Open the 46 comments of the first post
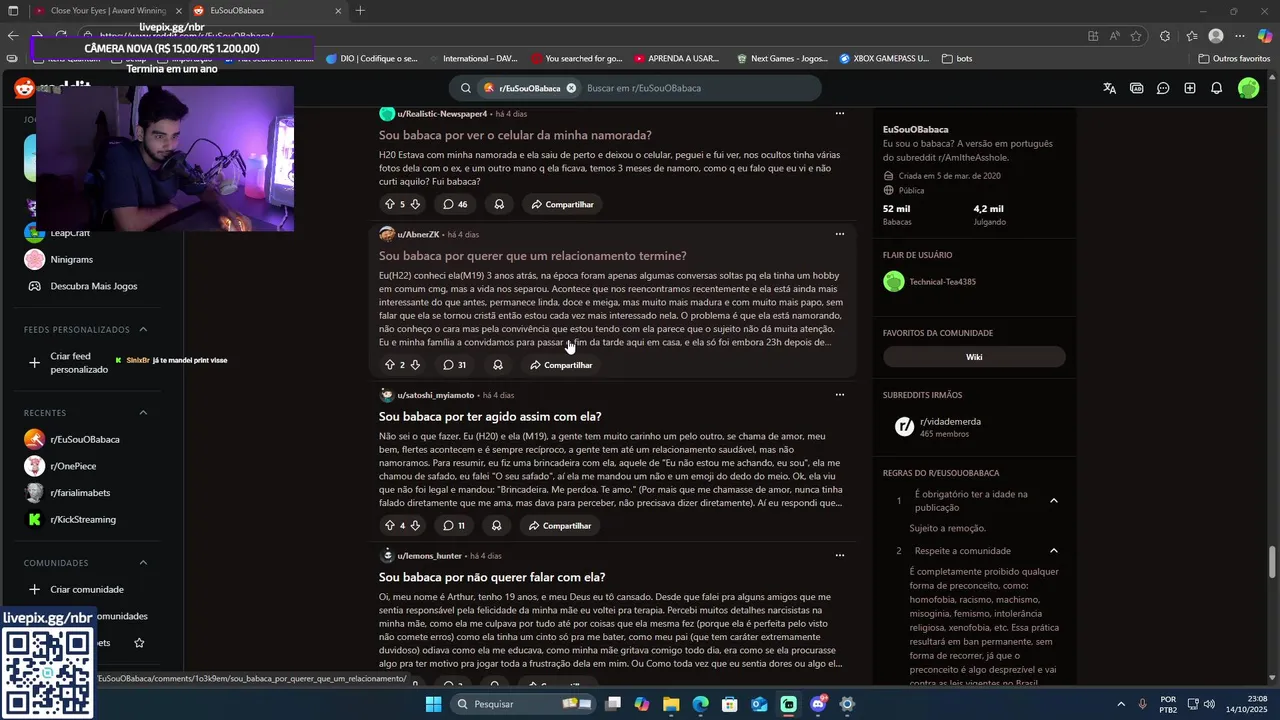 455,204
